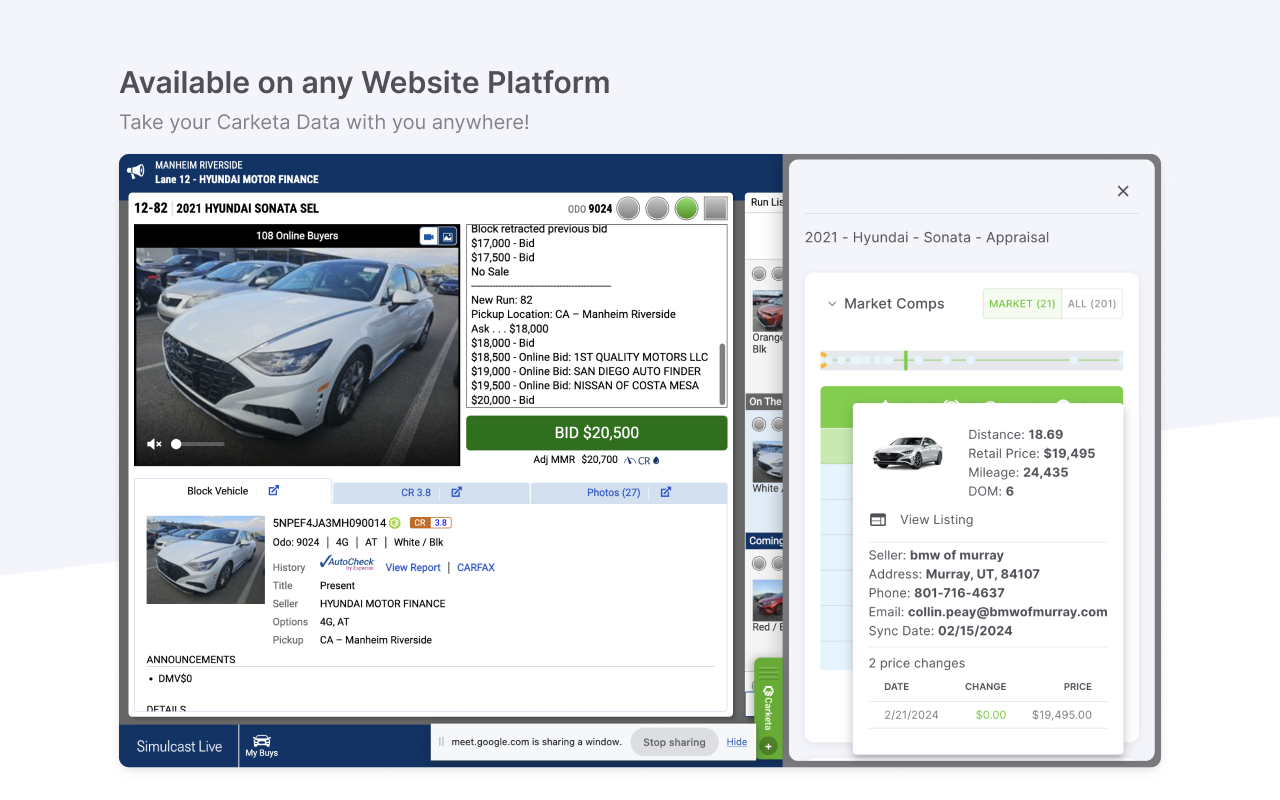Image resolution: width=1280 pixels, height=800 pixels.
Task: Pop out the Block Vehicle tab
Action: tap(274, 491)
